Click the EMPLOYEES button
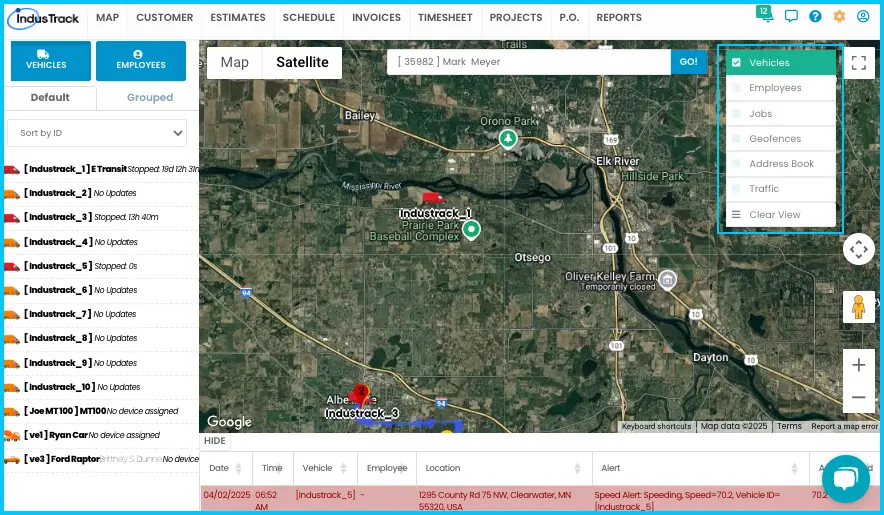Image resolution: width=884 pixels, height=515 pixels. point(141,60)
